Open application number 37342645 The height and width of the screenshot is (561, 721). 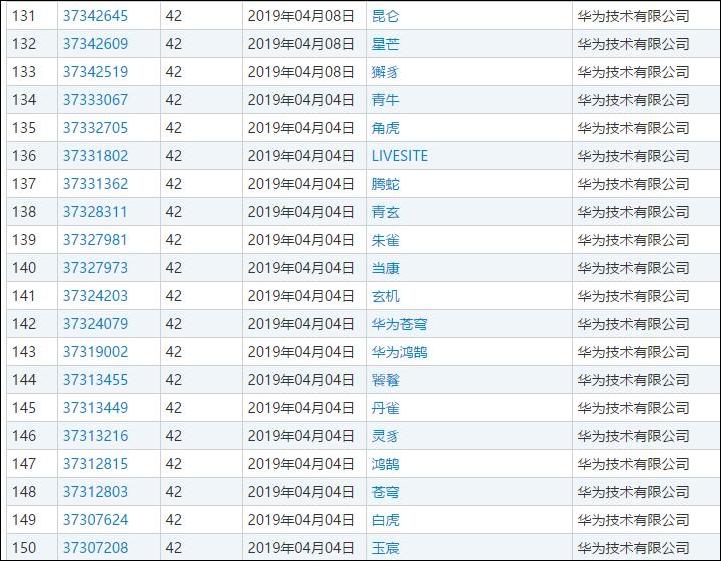(95, 16)
